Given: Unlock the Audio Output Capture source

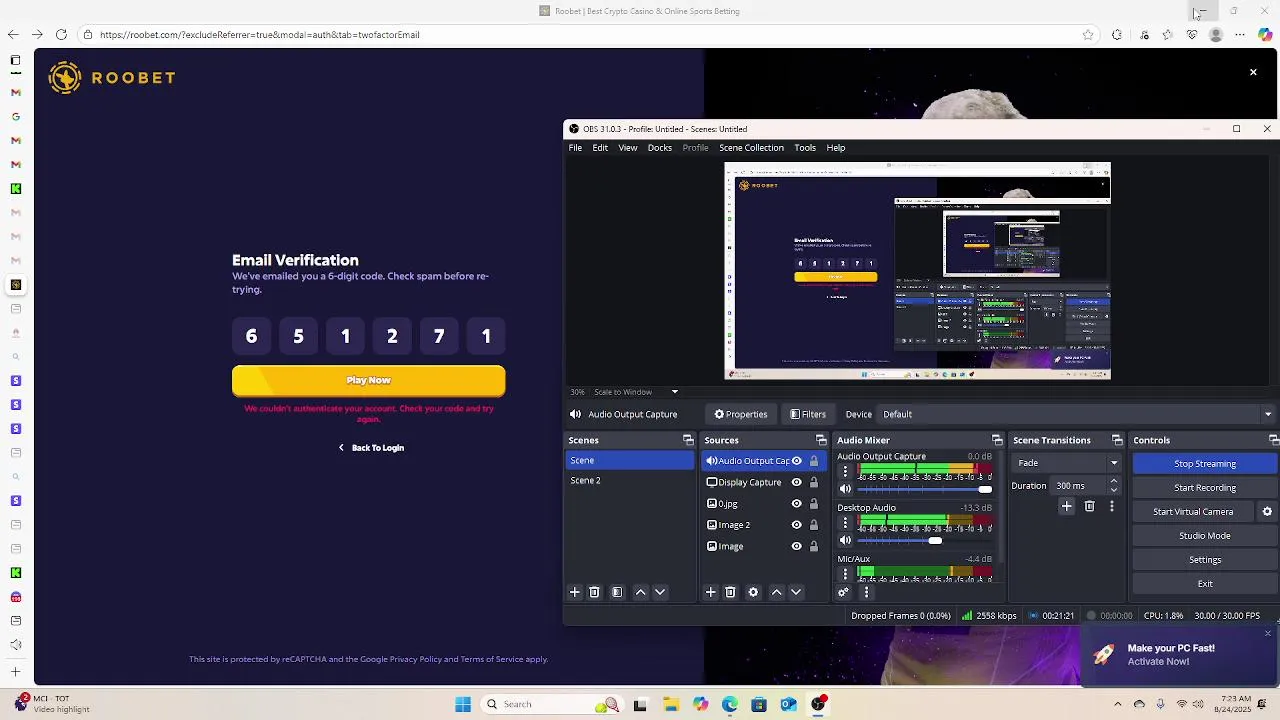Looking at the screenshot, I should pos(814,461).
